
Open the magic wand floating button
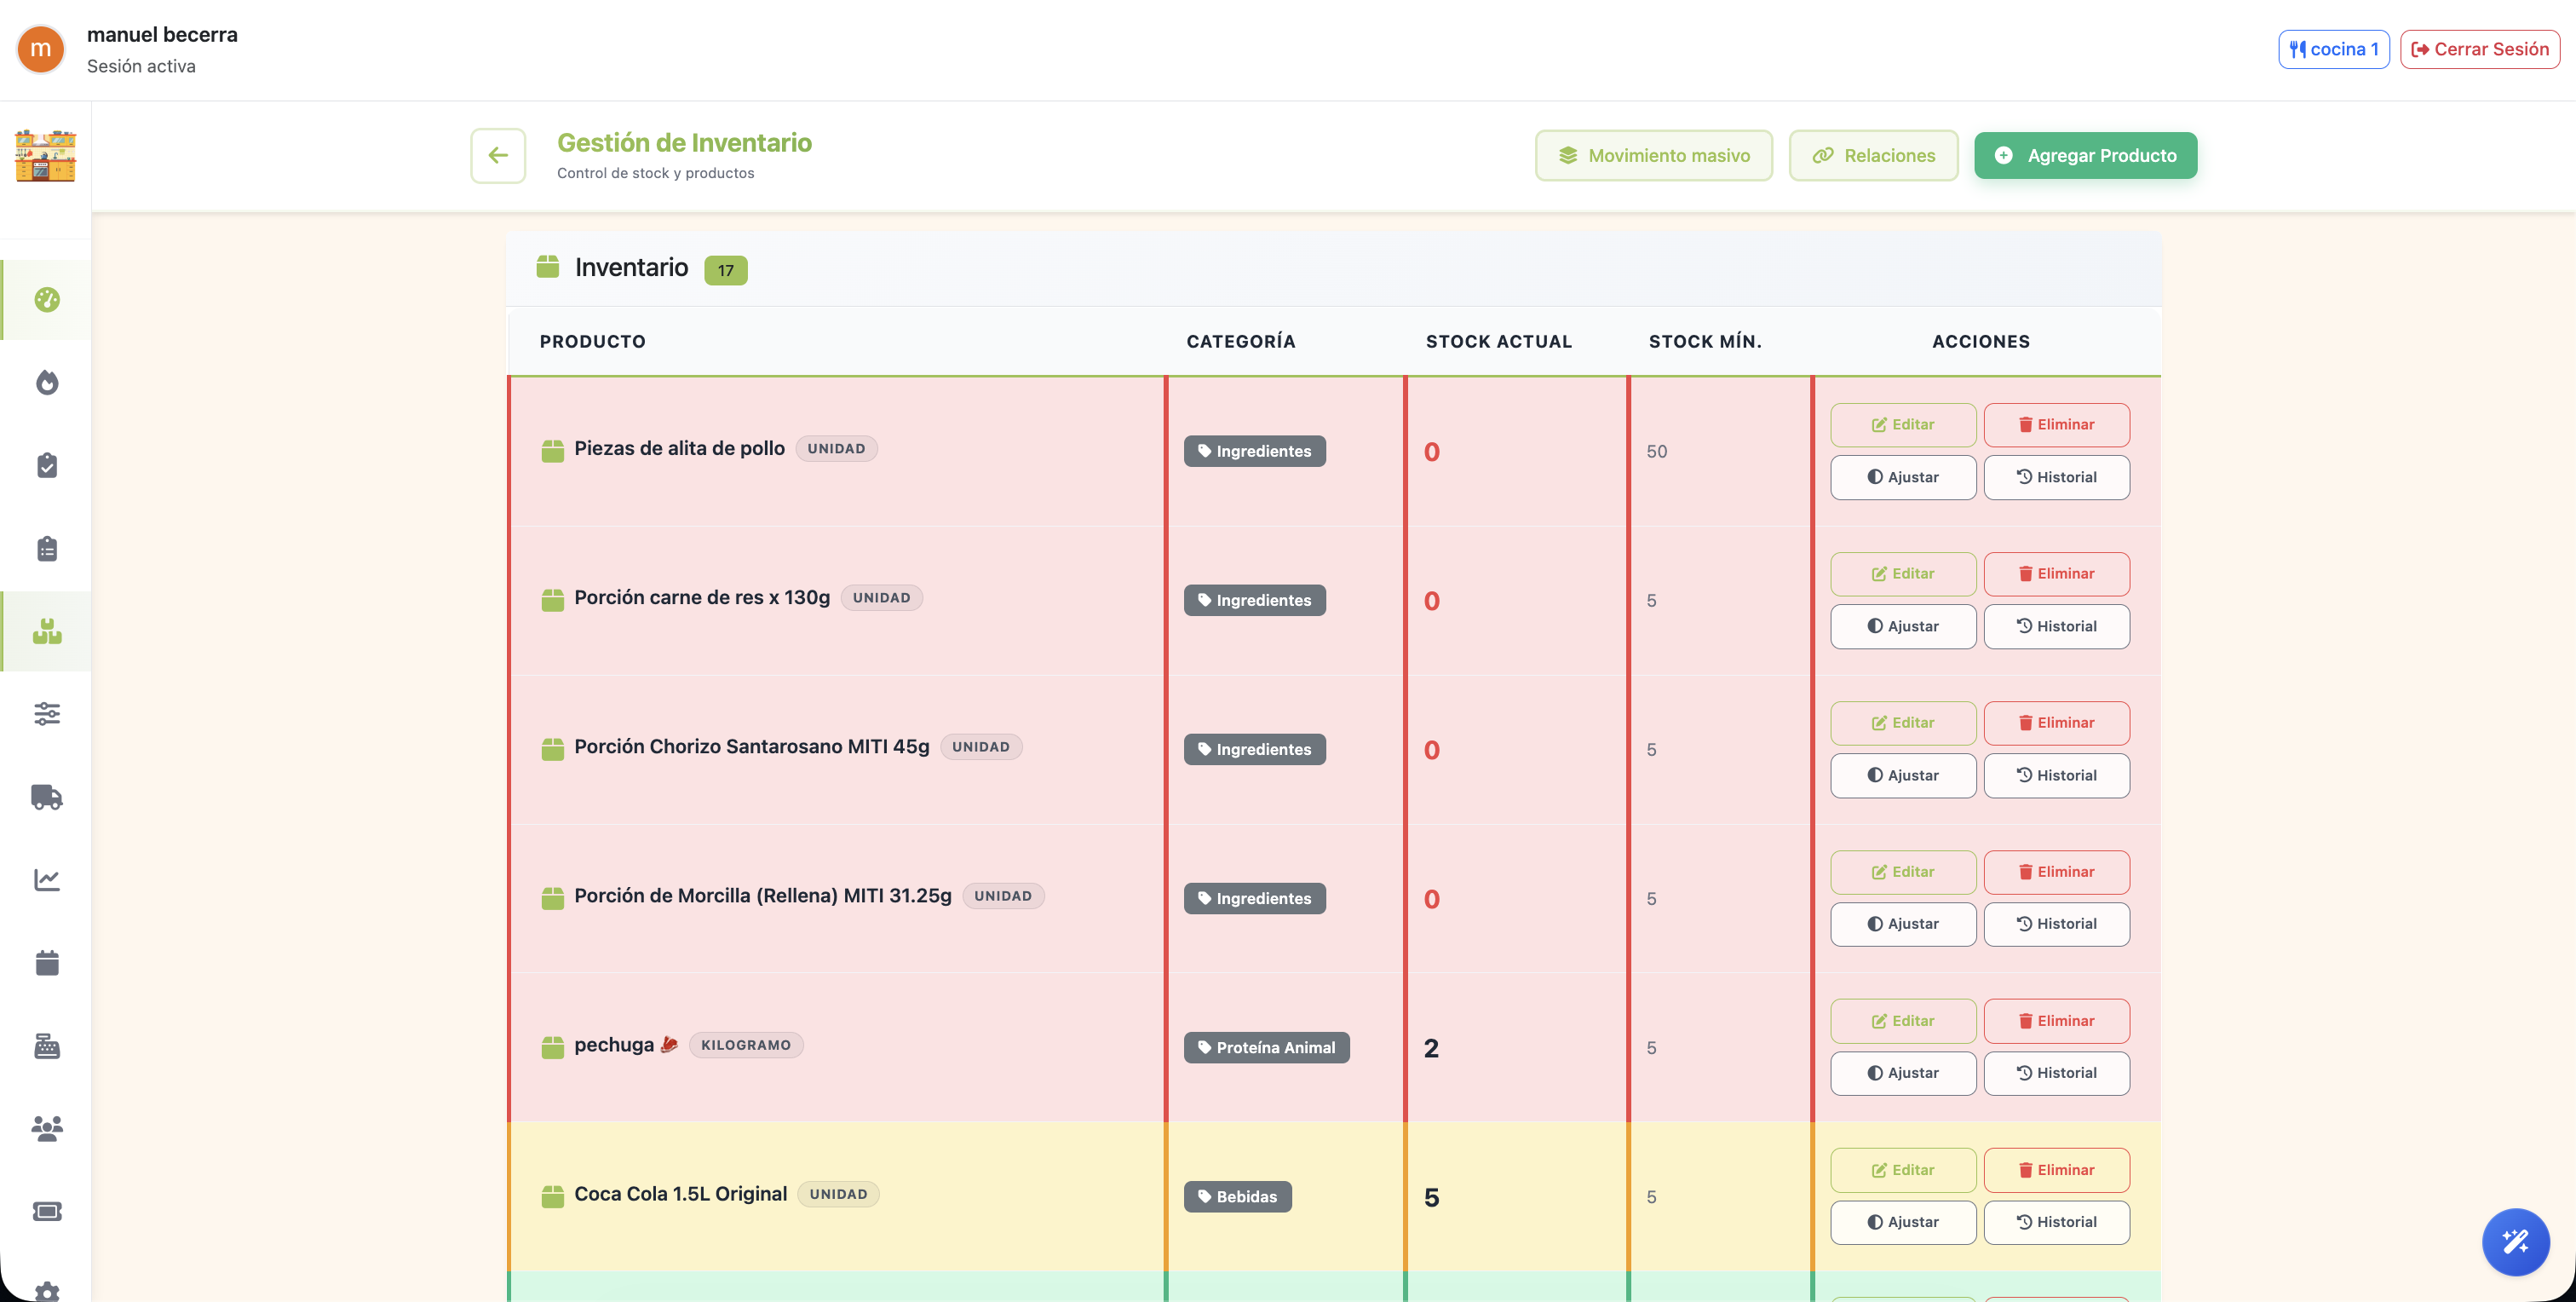pyautogui.click(x=2515, y=1242)
